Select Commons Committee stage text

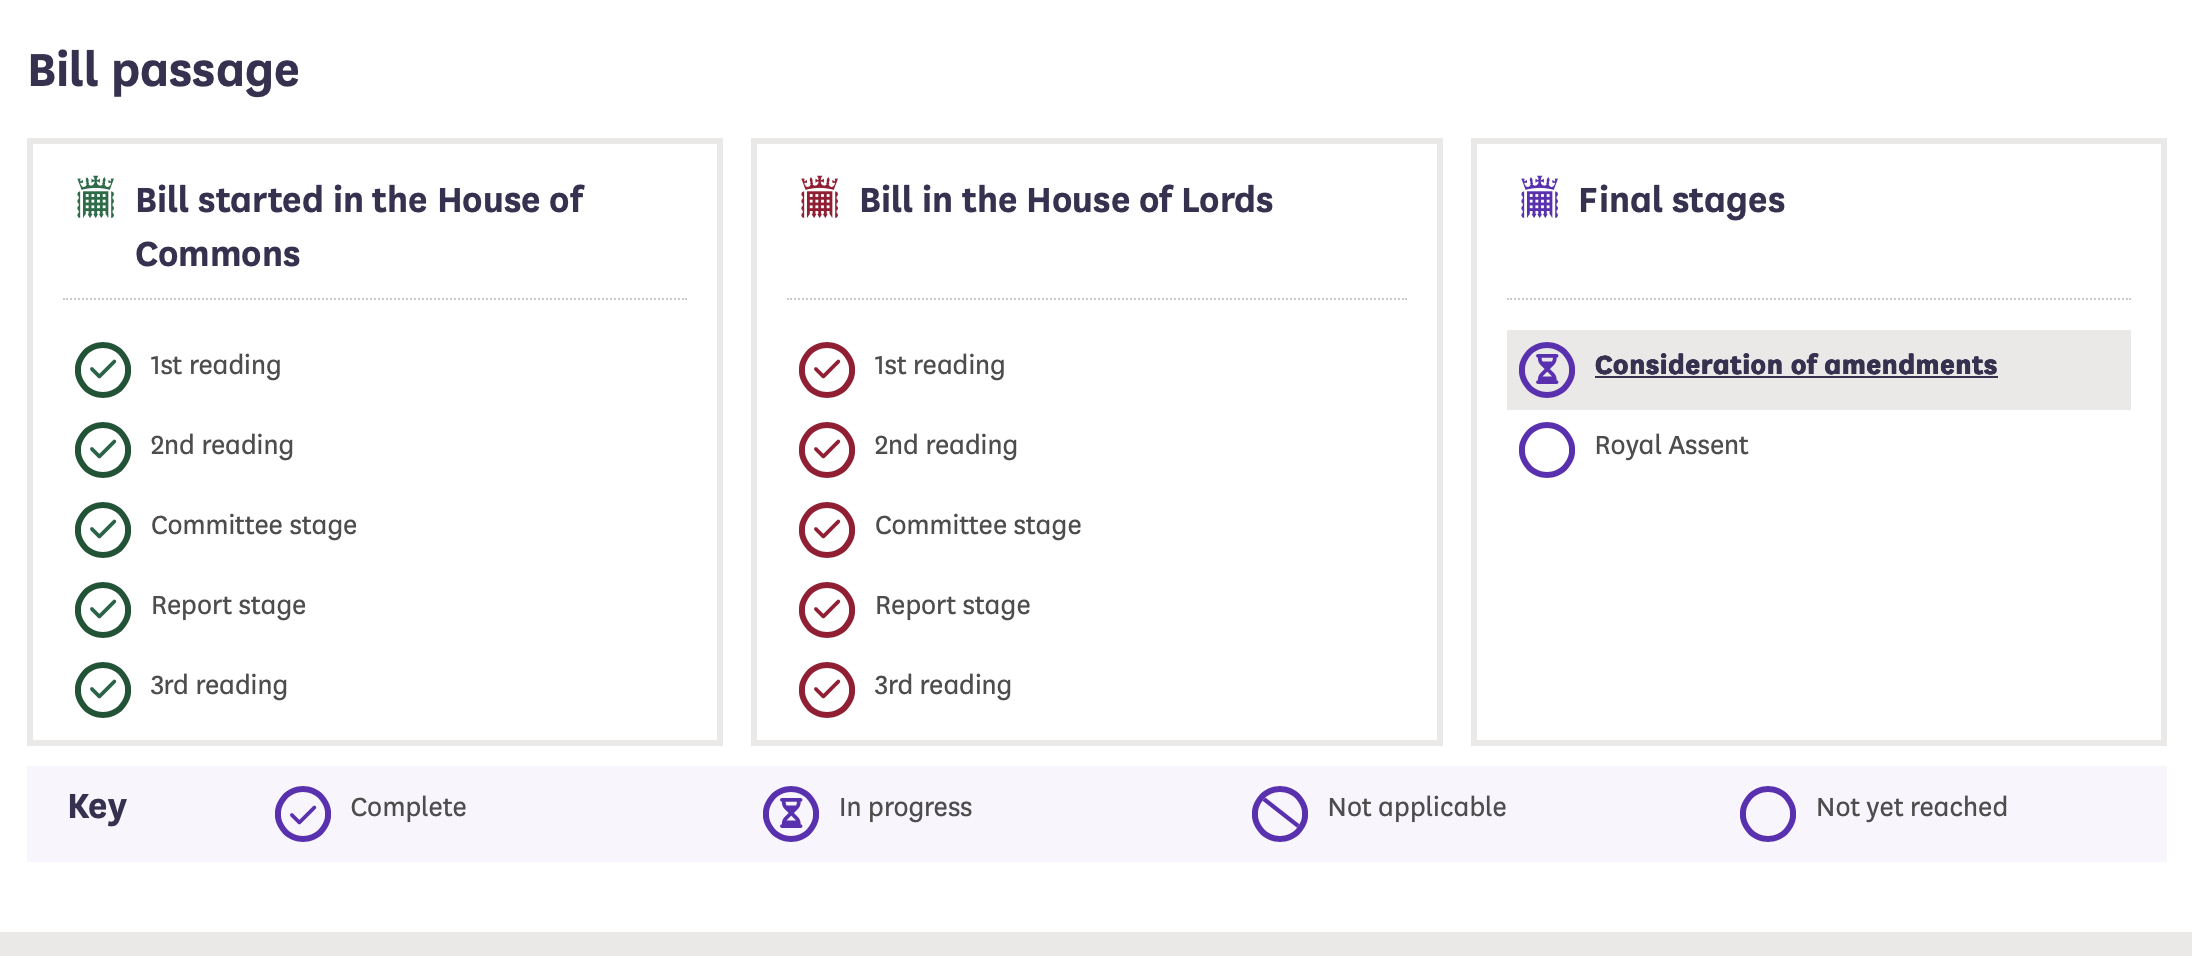(x=254, y=526)
